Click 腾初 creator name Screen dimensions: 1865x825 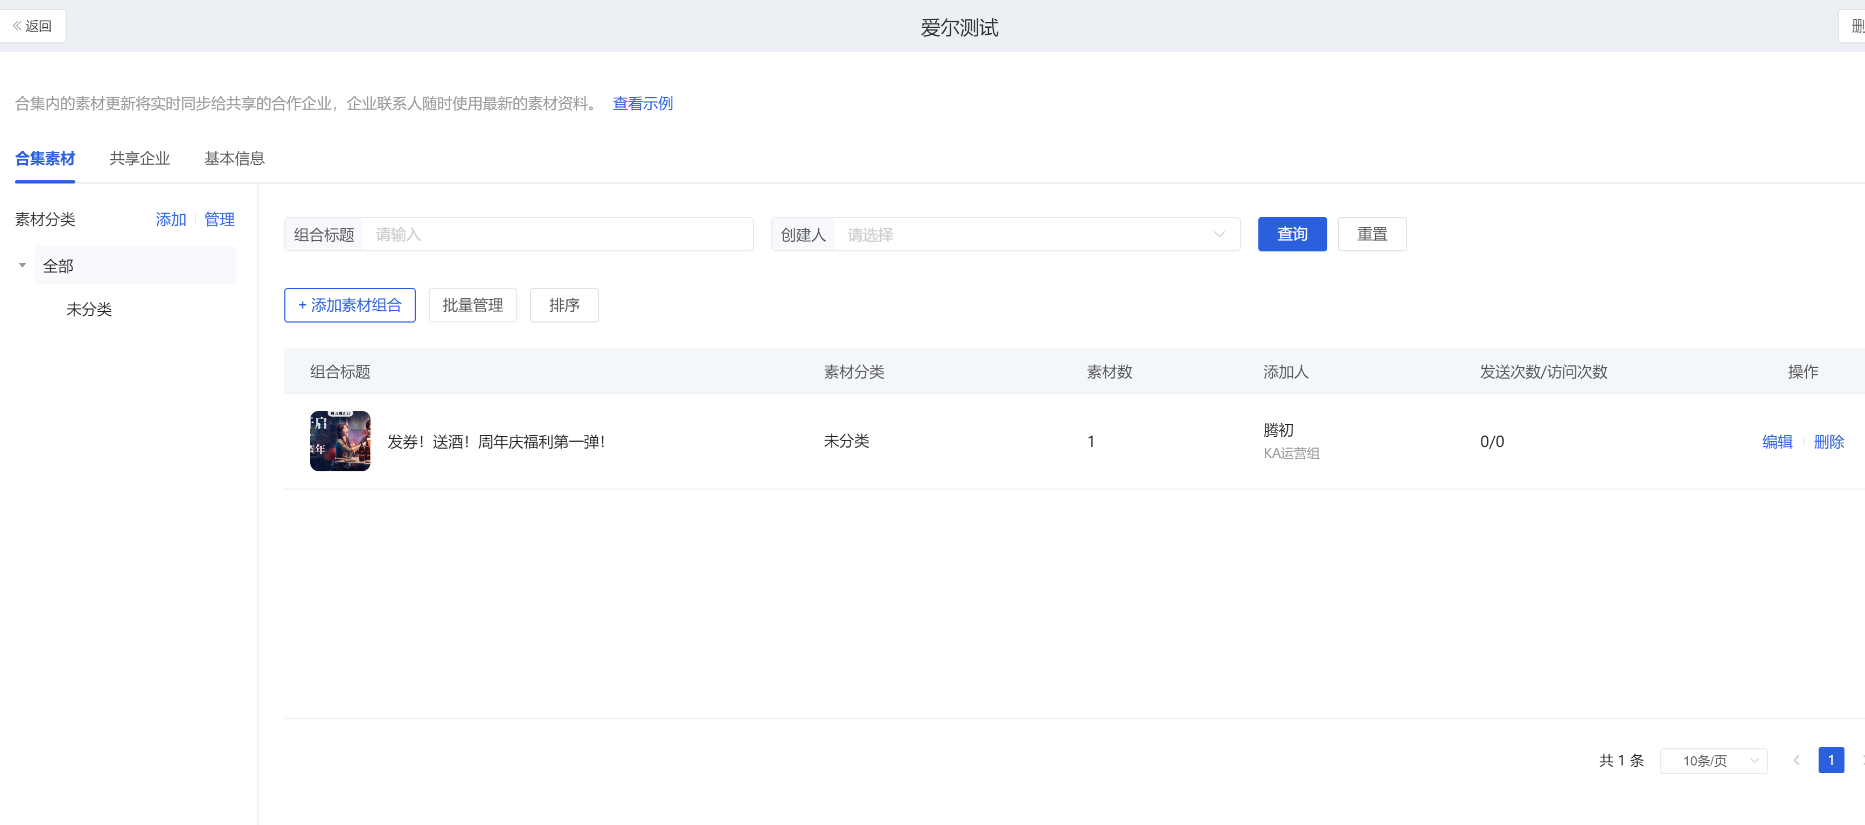point(1279,430)
